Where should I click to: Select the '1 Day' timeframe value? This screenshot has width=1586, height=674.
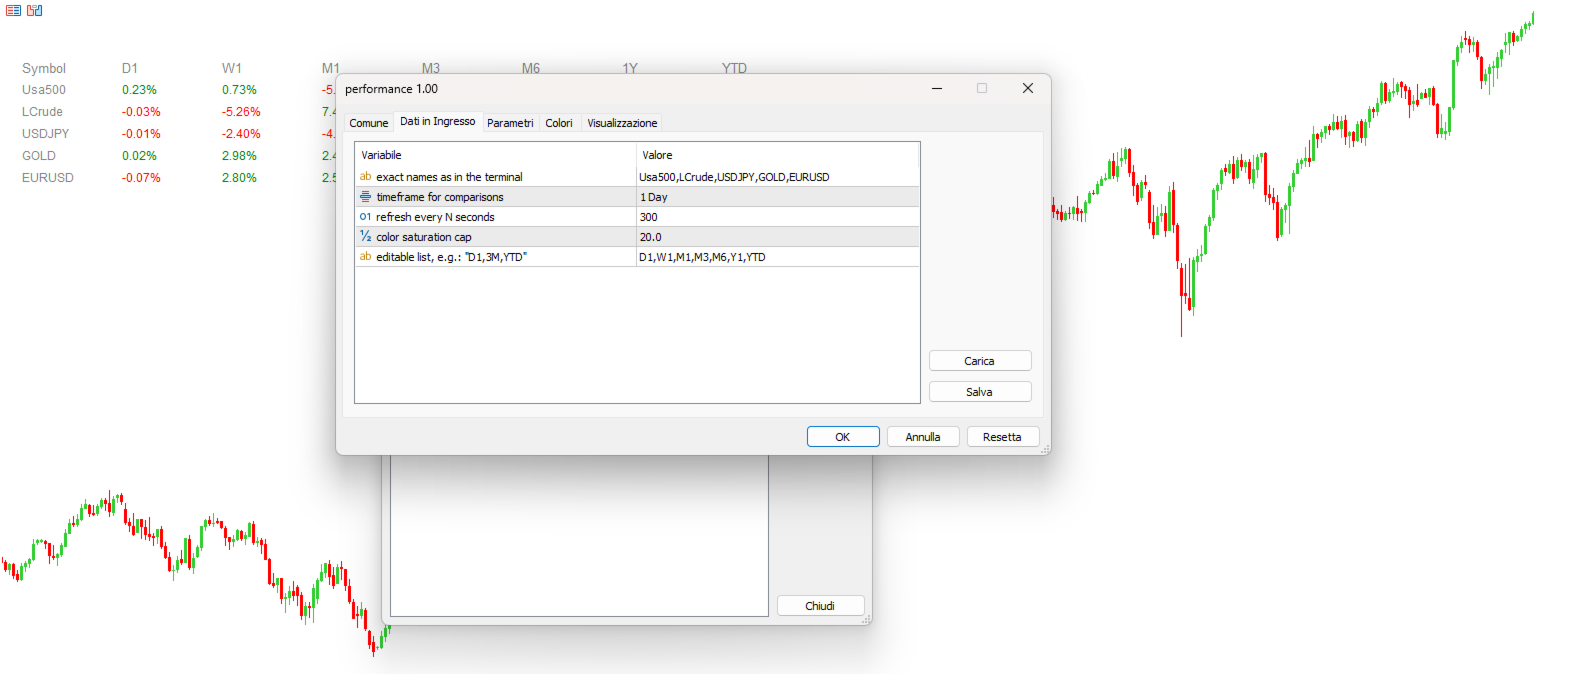point(778,197)
